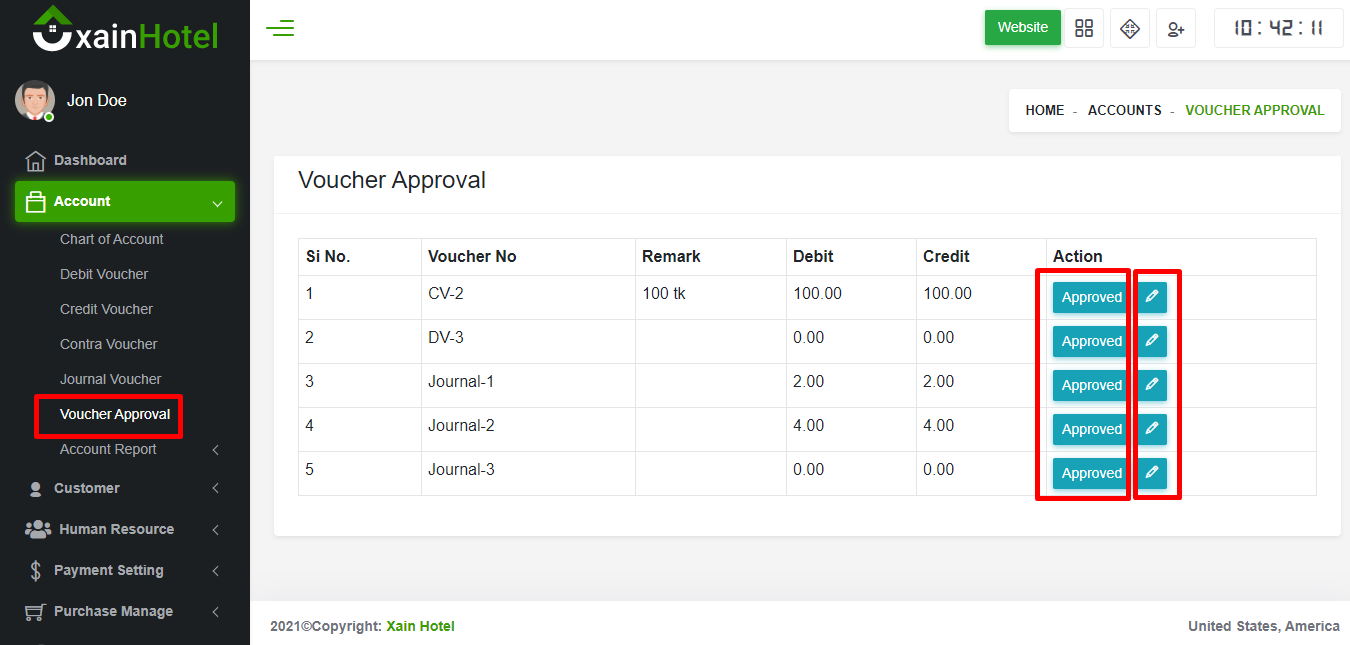Open Chart of Account page
The width and height of the screenshot is (1350, 645).
click(x=111, y=239)
